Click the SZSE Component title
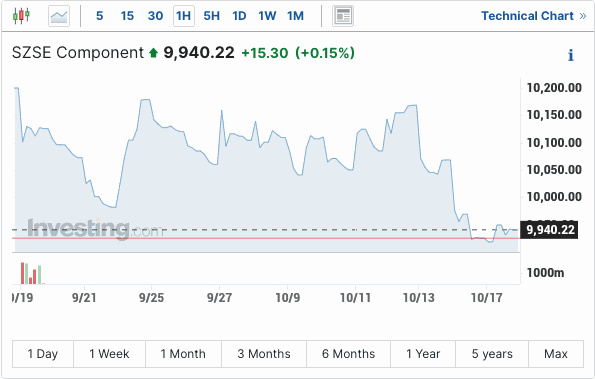Viewport: 595px width, 379px height. tap(78, 53)
